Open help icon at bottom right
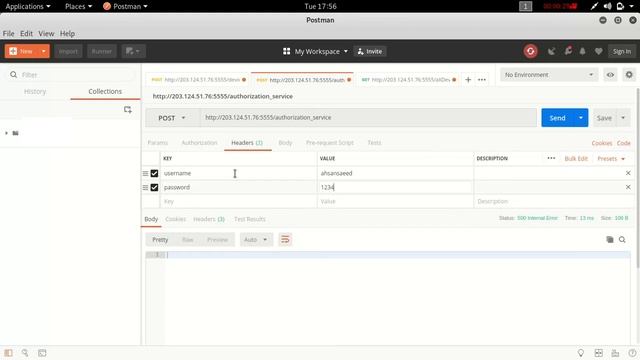The width and height of the screenshot is (640, 360). coord(632,353)
